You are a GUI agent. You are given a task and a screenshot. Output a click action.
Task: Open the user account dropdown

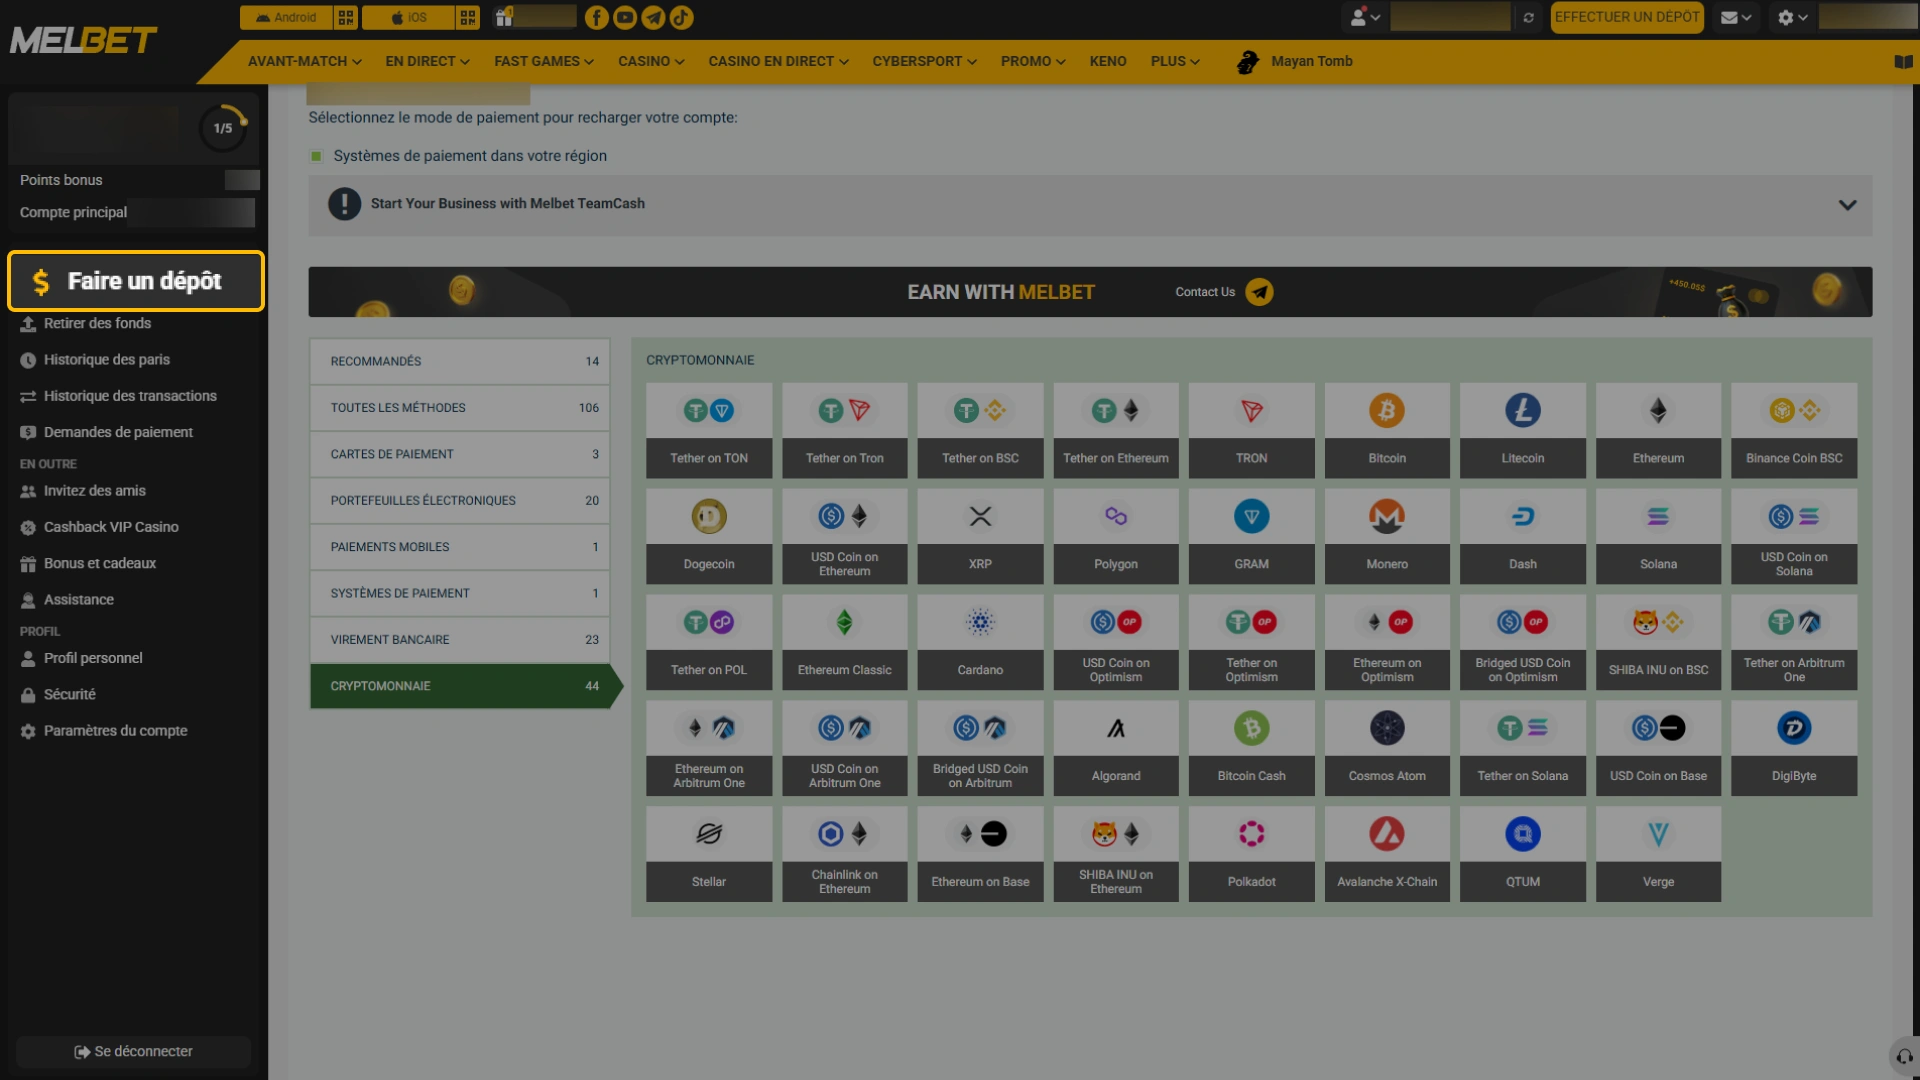pos(1365,17)
